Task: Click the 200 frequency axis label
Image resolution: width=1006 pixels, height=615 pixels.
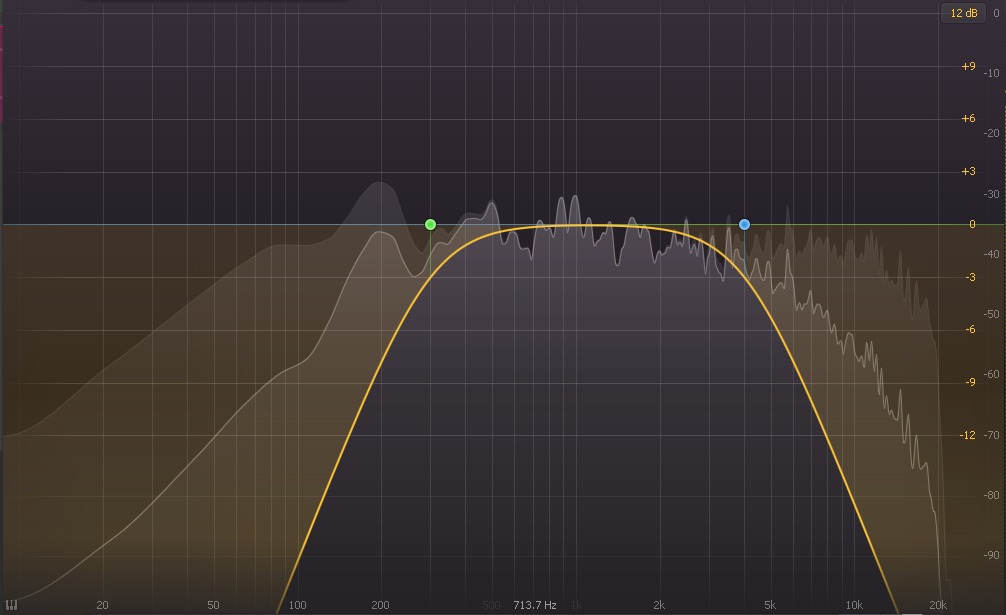Action: pos(380,605)
